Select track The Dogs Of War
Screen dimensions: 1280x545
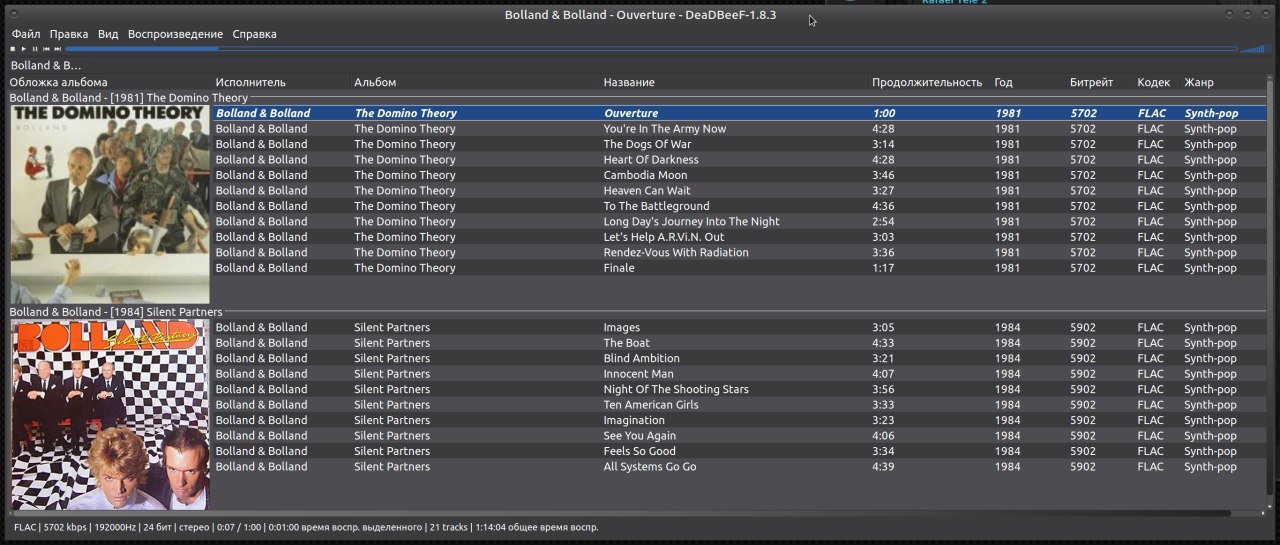click(x=740, y=144)
